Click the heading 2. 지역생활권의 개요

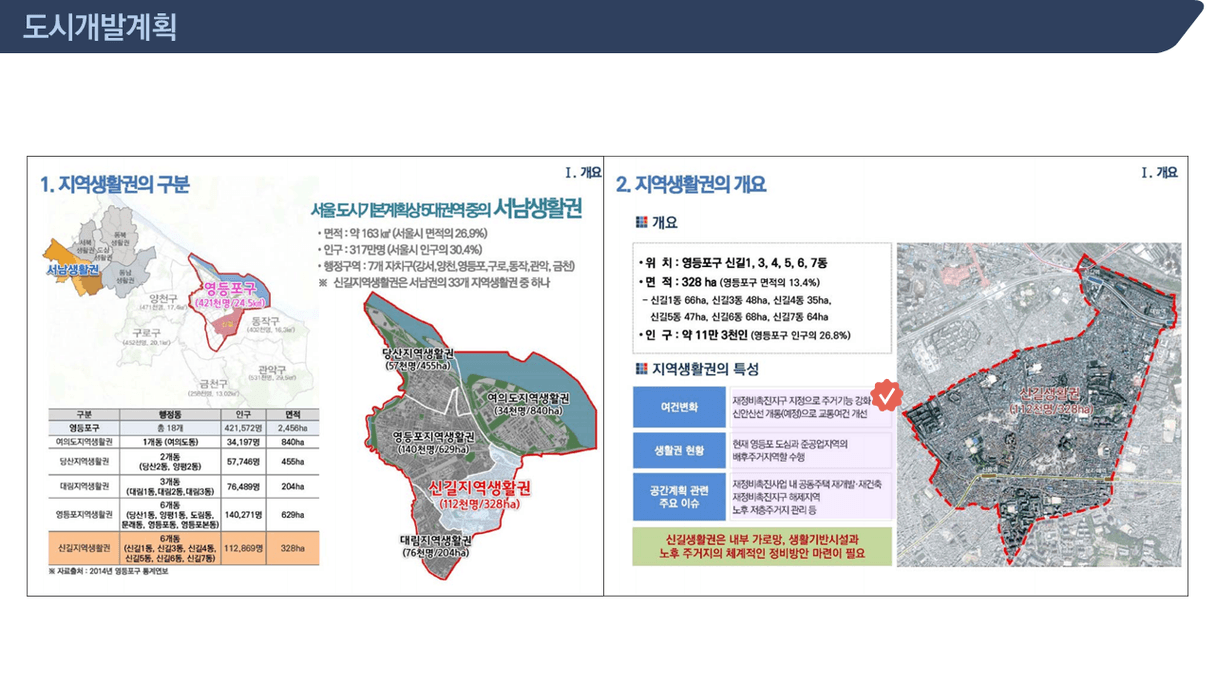(x=691, y=185)
